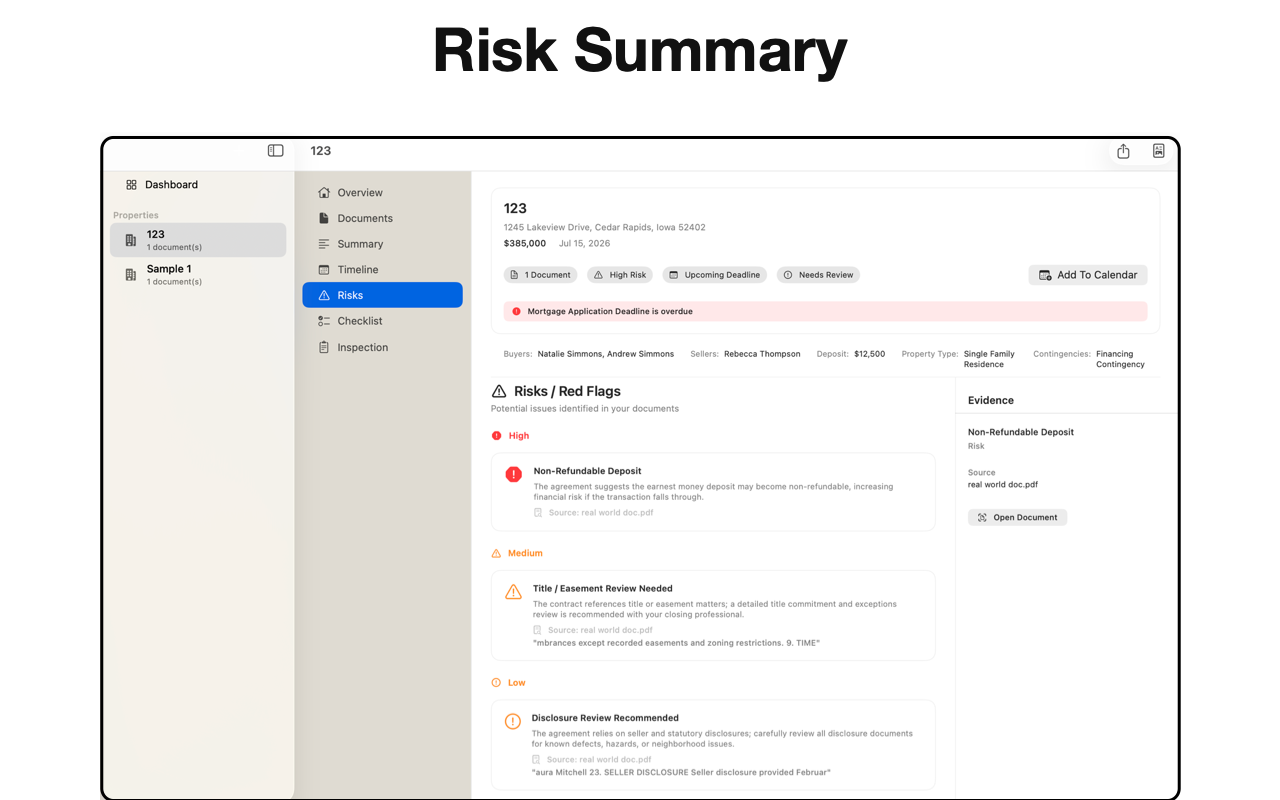Image resolution: width=1280 pixels, height=800 pixels.
Task: Click the 1 Document tag
Action: click(540, 275)
